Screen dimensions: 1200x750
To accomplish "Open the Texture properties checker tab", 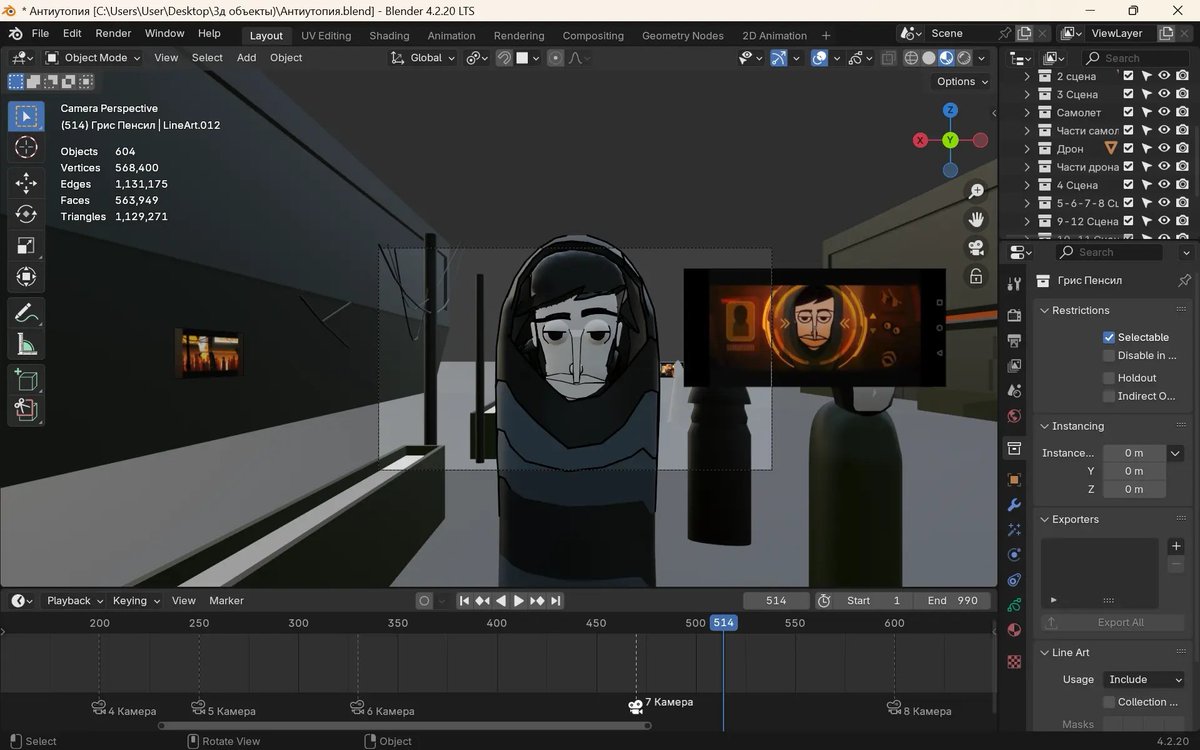I will pyautogui.click(x=1014, y=661).
